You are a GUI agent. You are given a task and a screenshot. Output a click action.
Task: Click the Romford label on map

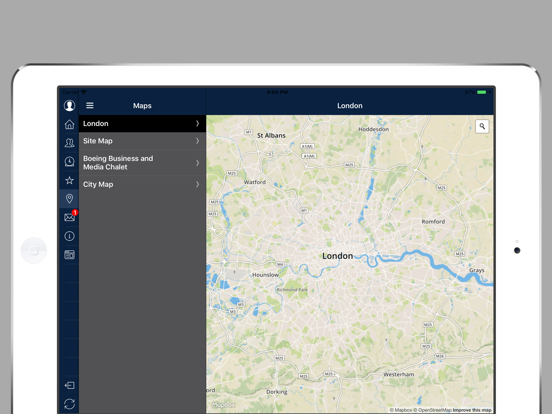[x=433, y=221]
